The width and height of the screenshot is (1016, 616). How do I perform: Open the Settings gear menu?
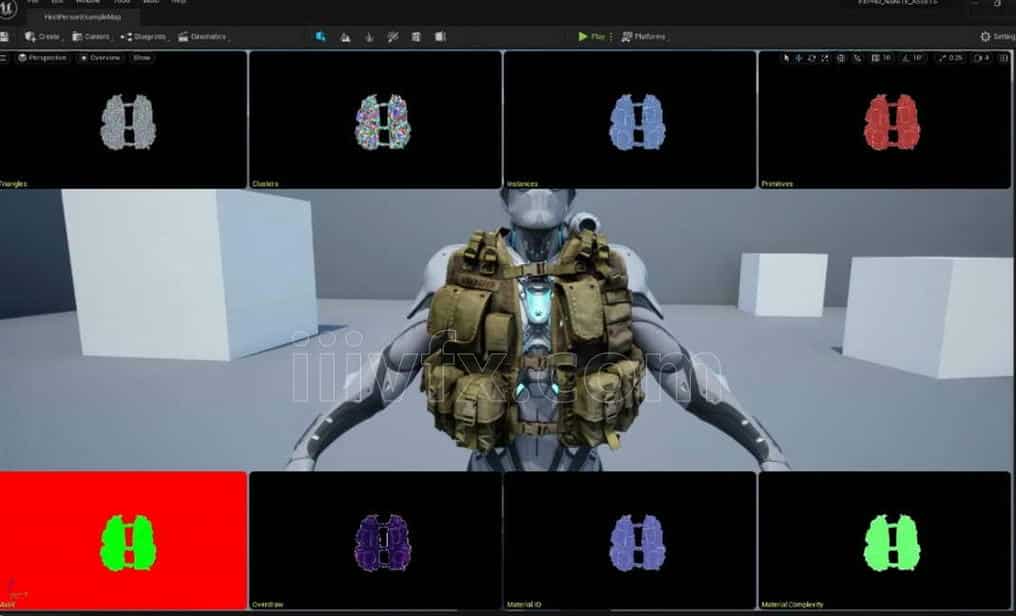pyautogui.click(x=997, y=37)
